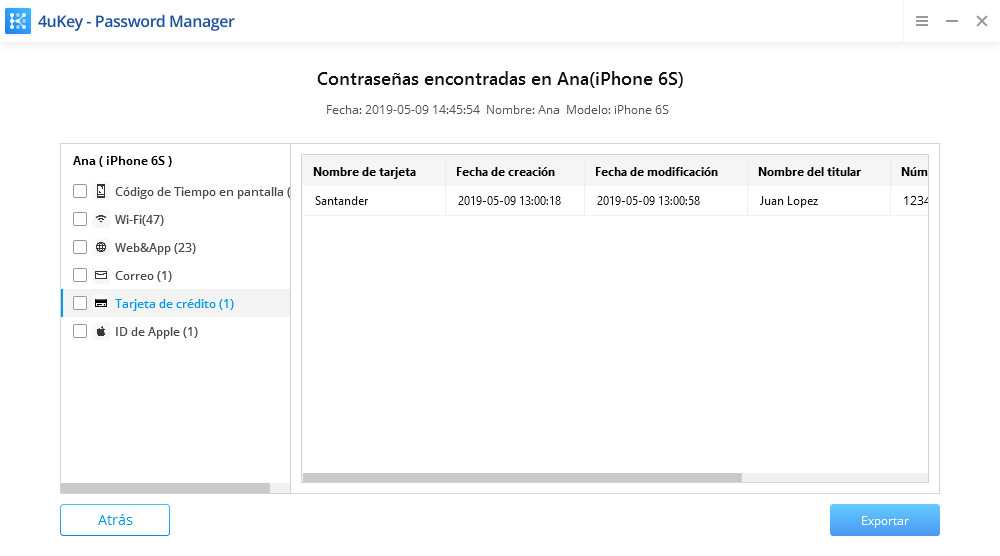Minimize the 4uKey window
This screenshot has width=1000, height=556.
pyautogui.click(x=952, y=21)
